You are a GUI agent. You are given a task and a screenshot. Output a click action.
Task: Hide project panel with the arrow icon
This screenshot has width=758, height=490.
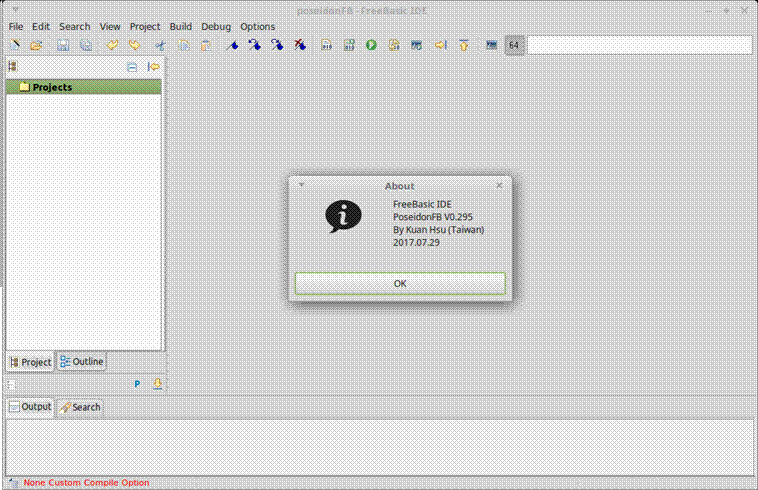point(154,67)
